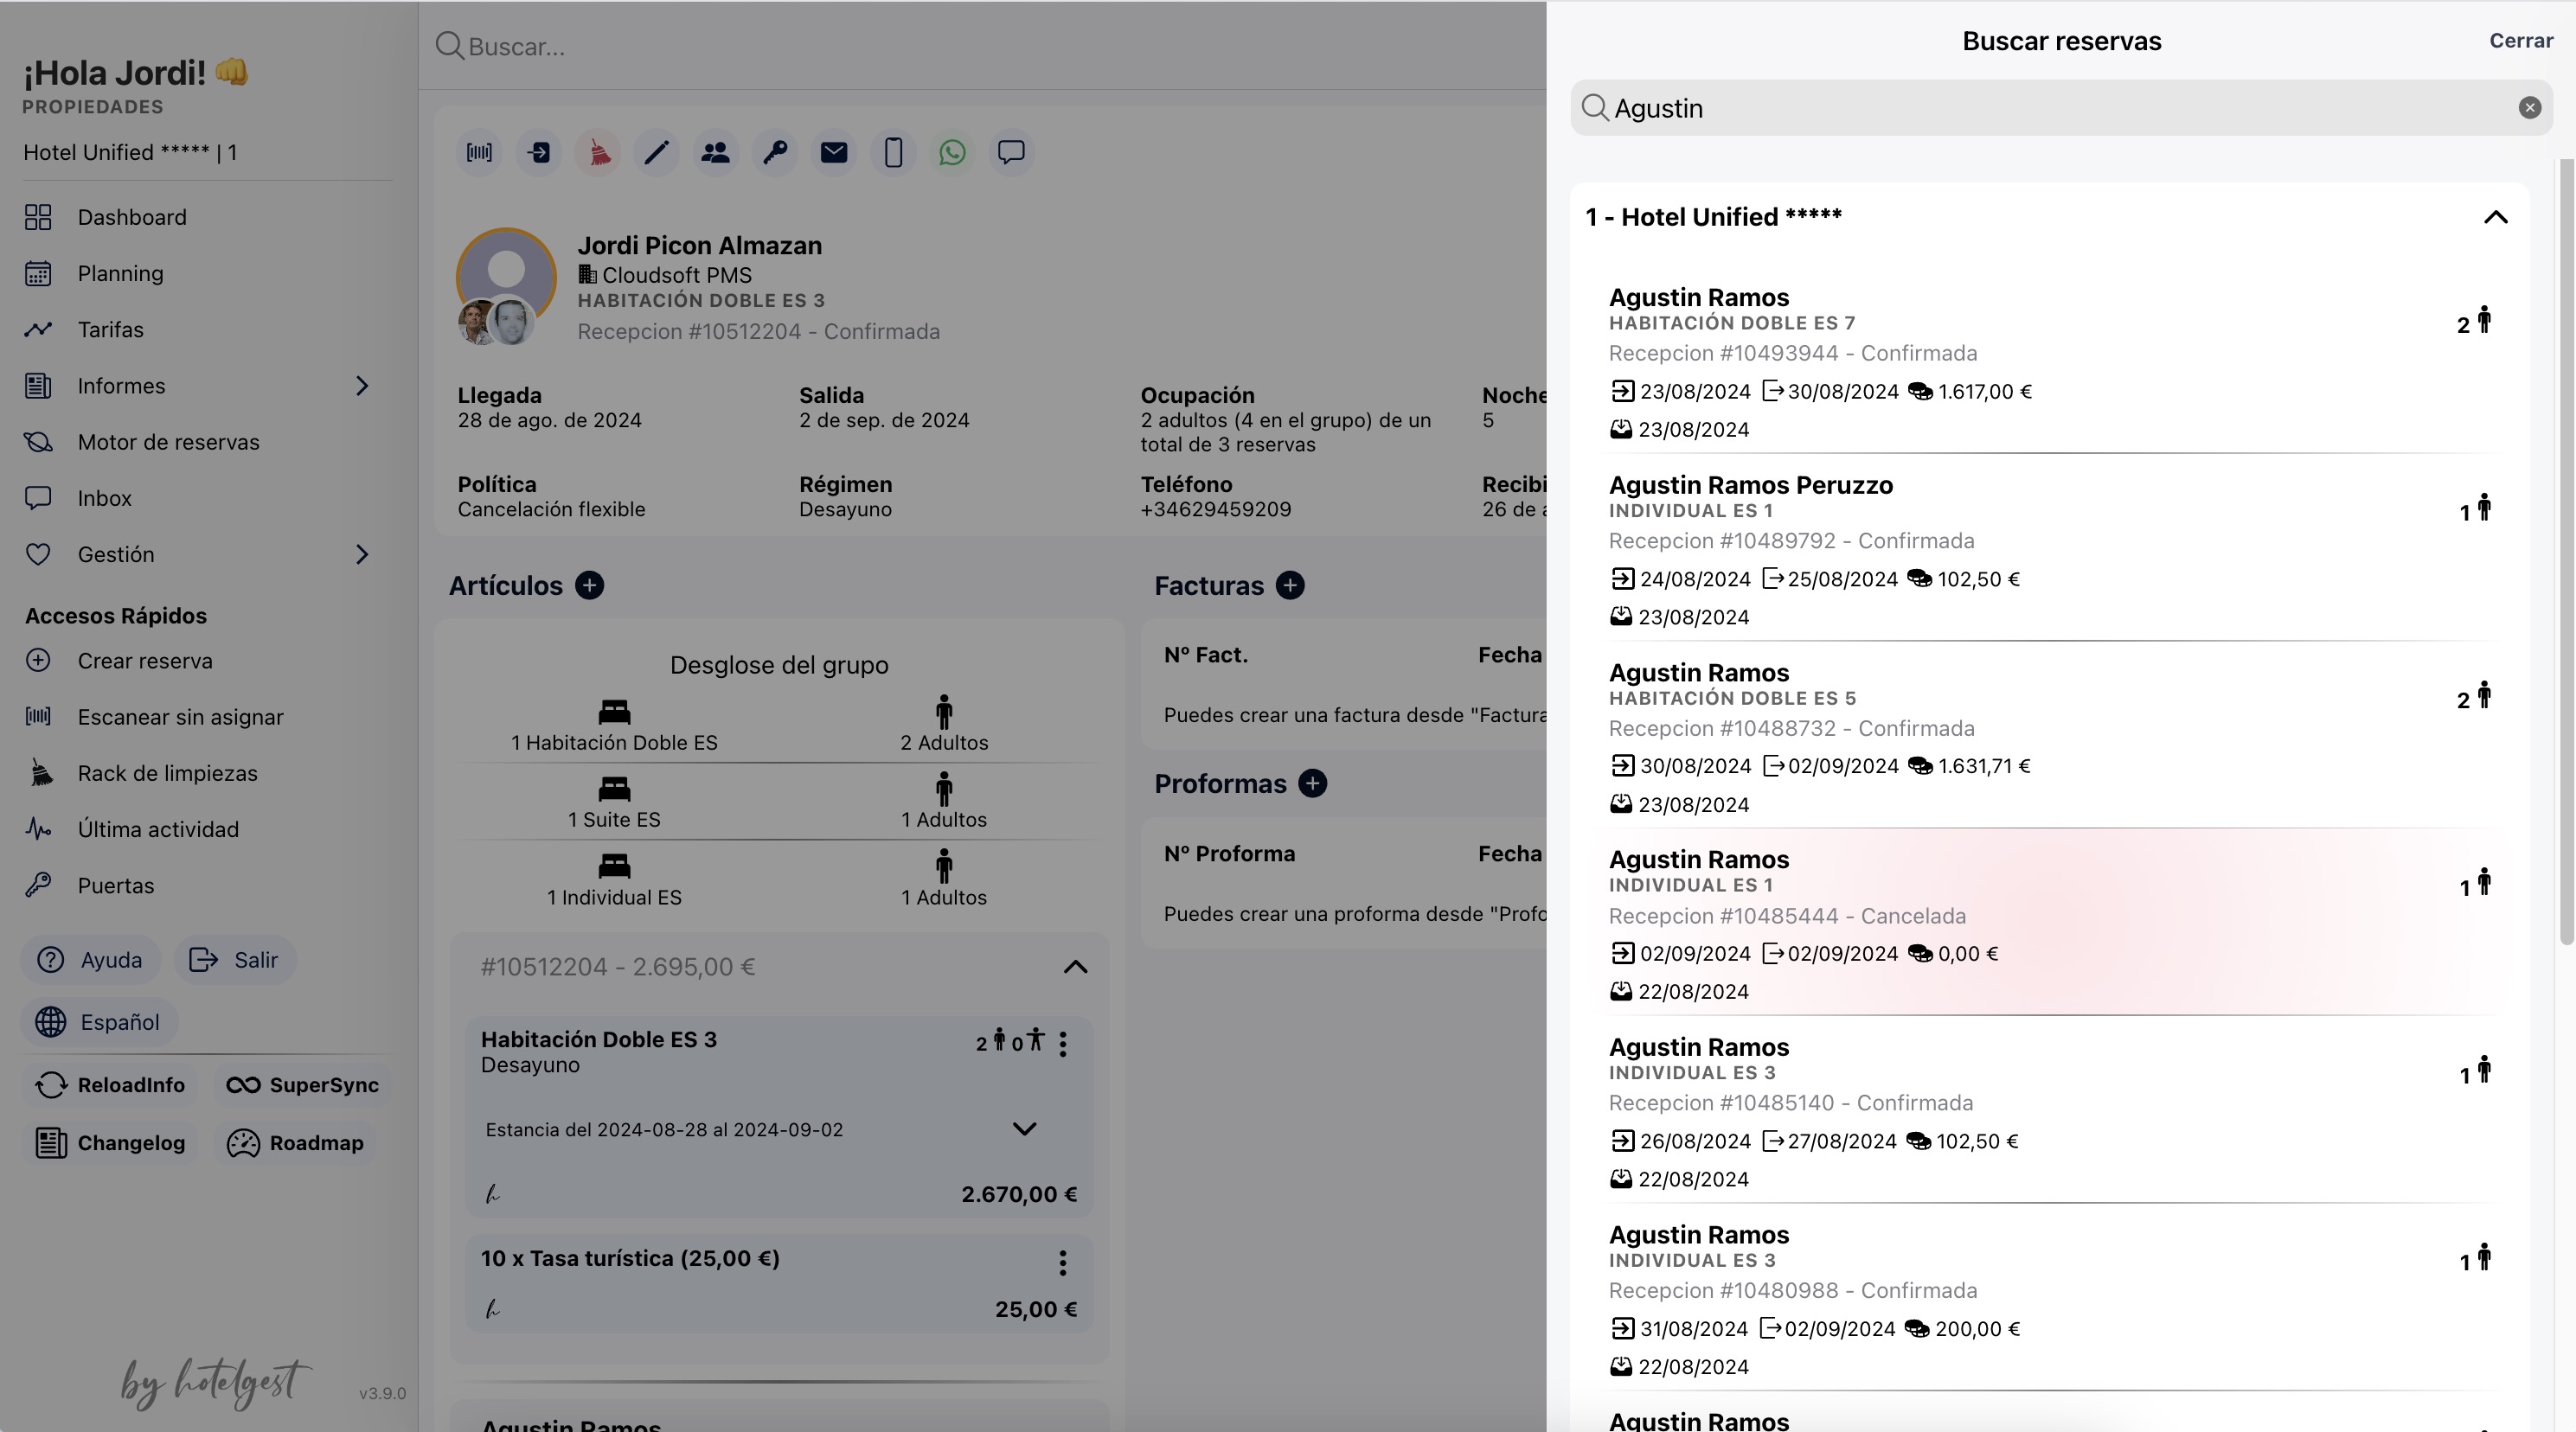Screen dimensions: 2576x1432
Task: Click the key door access icon
Action: point(775,152)
